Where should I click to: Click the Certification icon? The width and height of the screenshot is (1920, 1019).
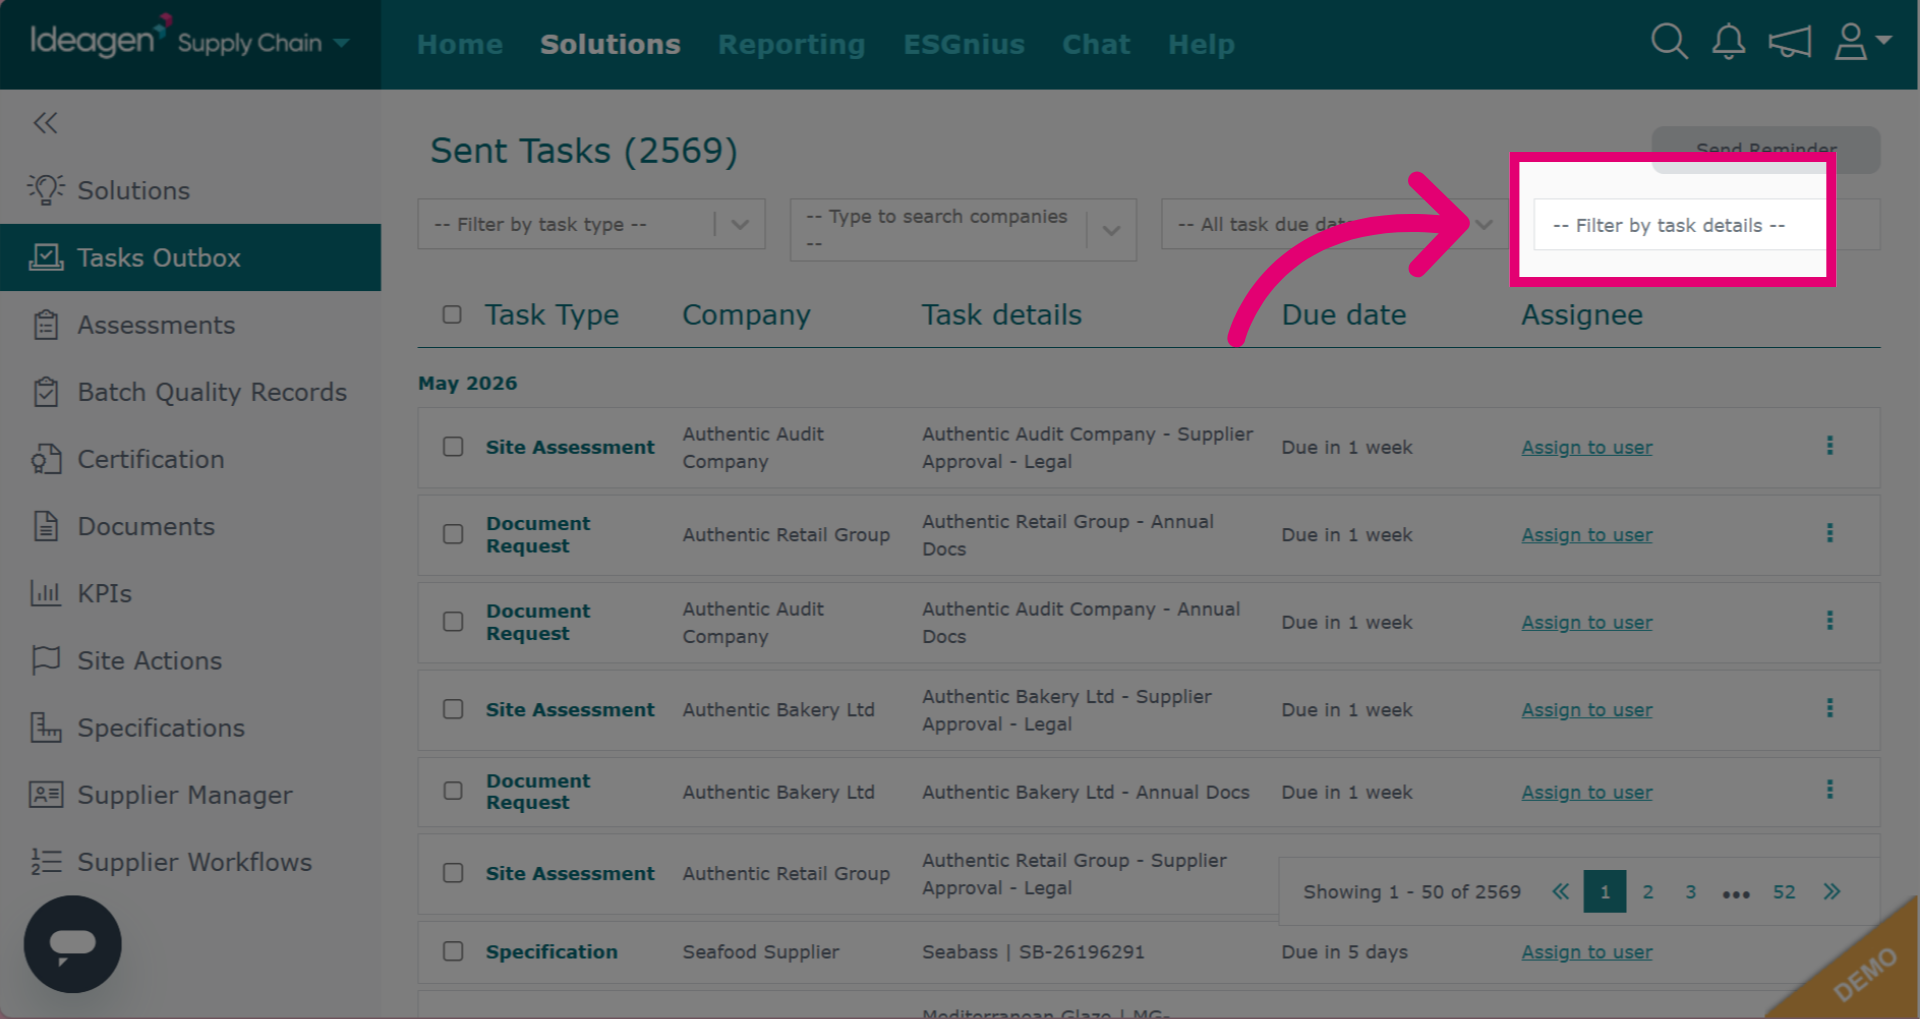[46, 459]
